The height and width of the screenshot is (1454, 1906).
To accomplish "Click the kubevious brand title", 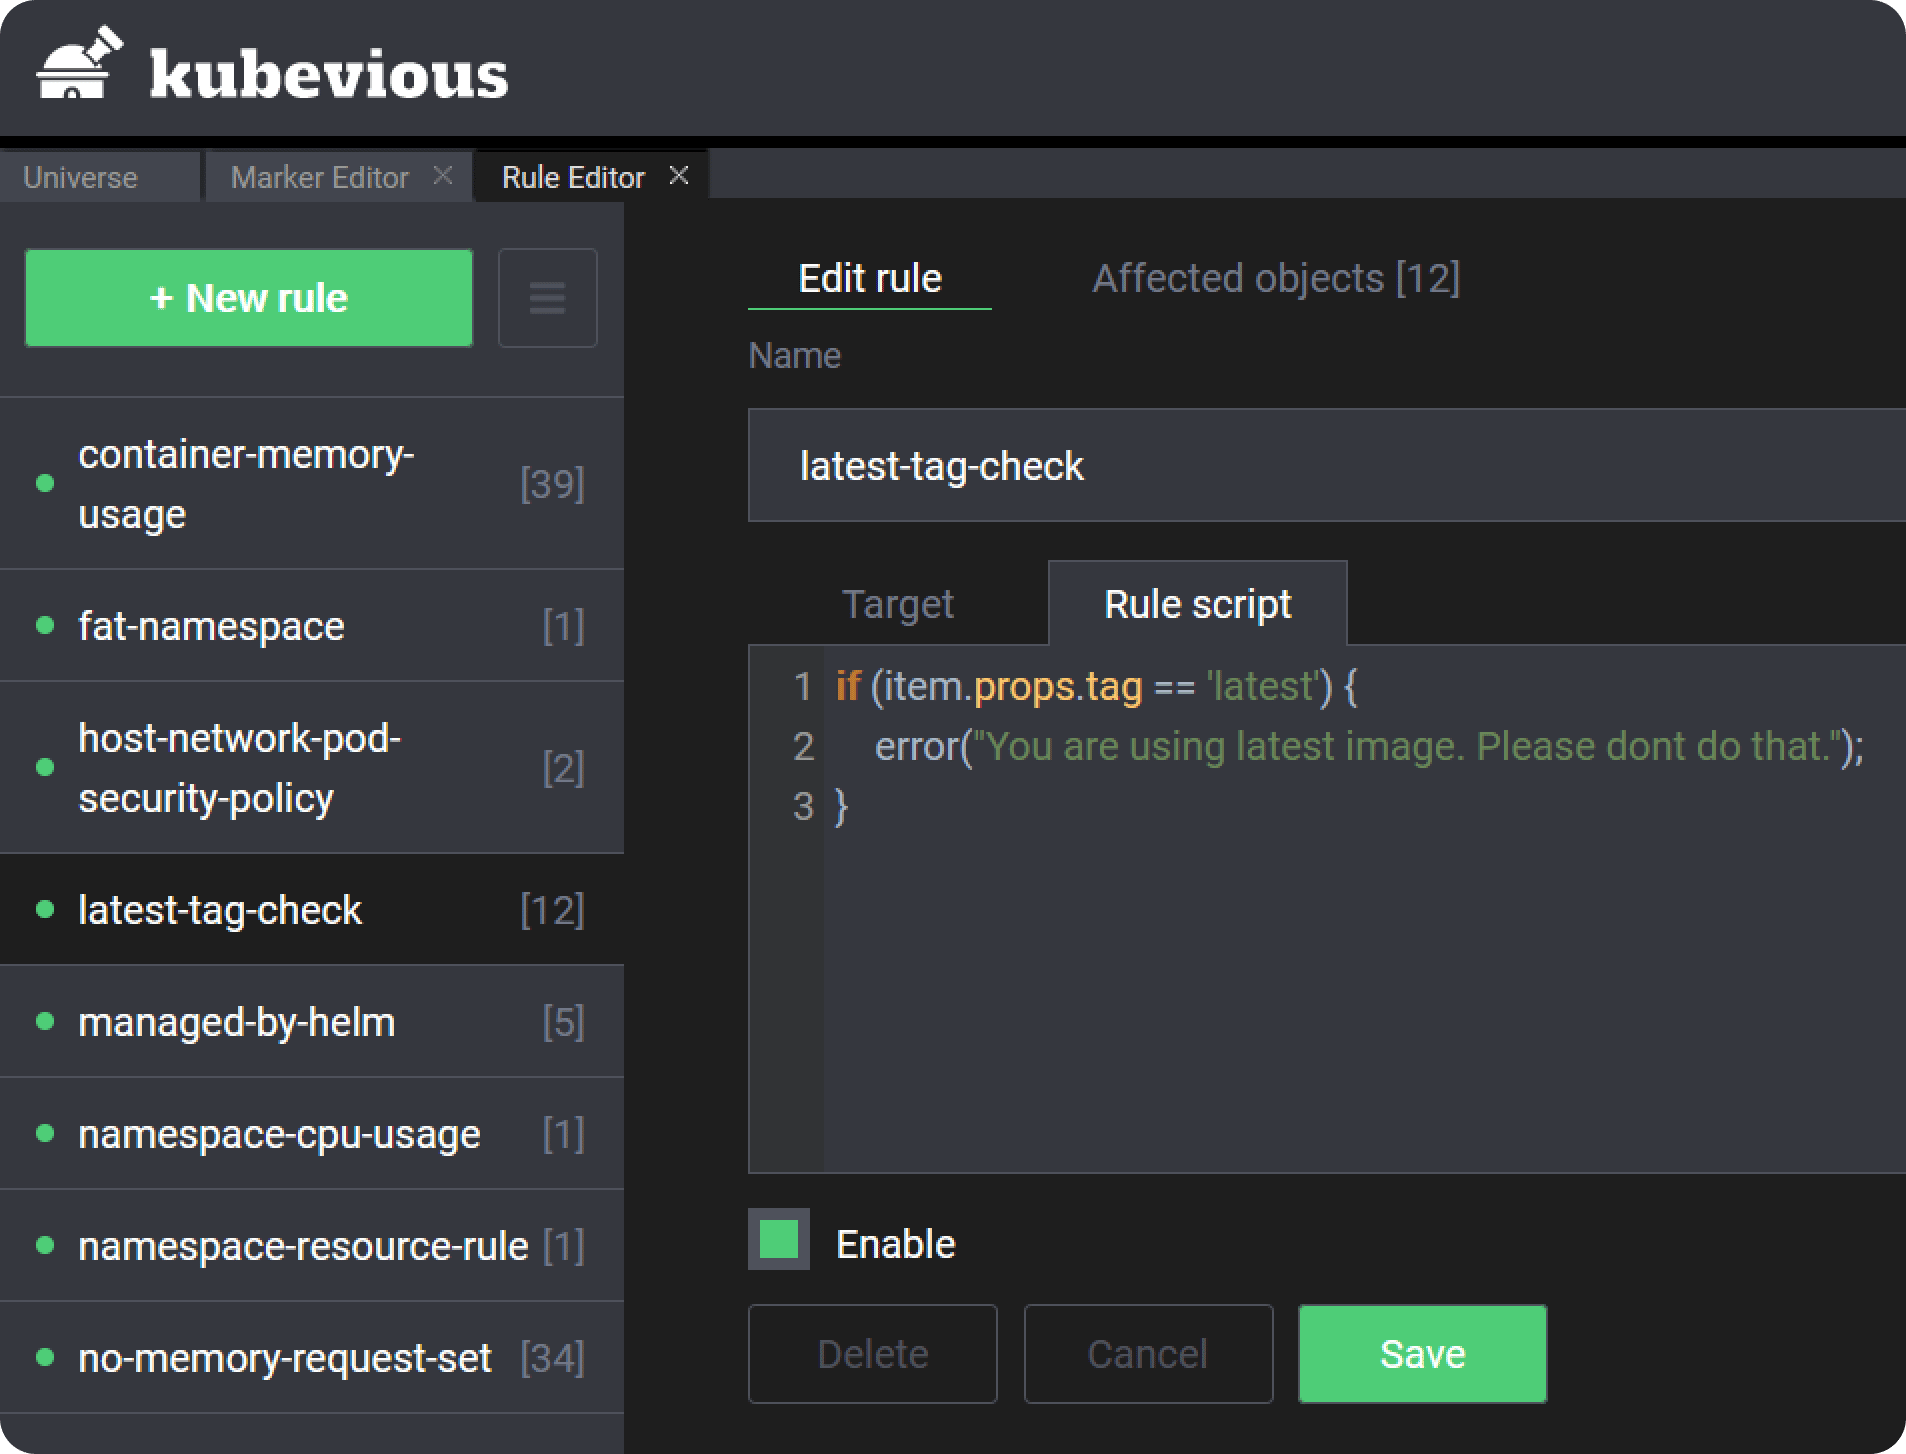I will (x=329, y=74).
